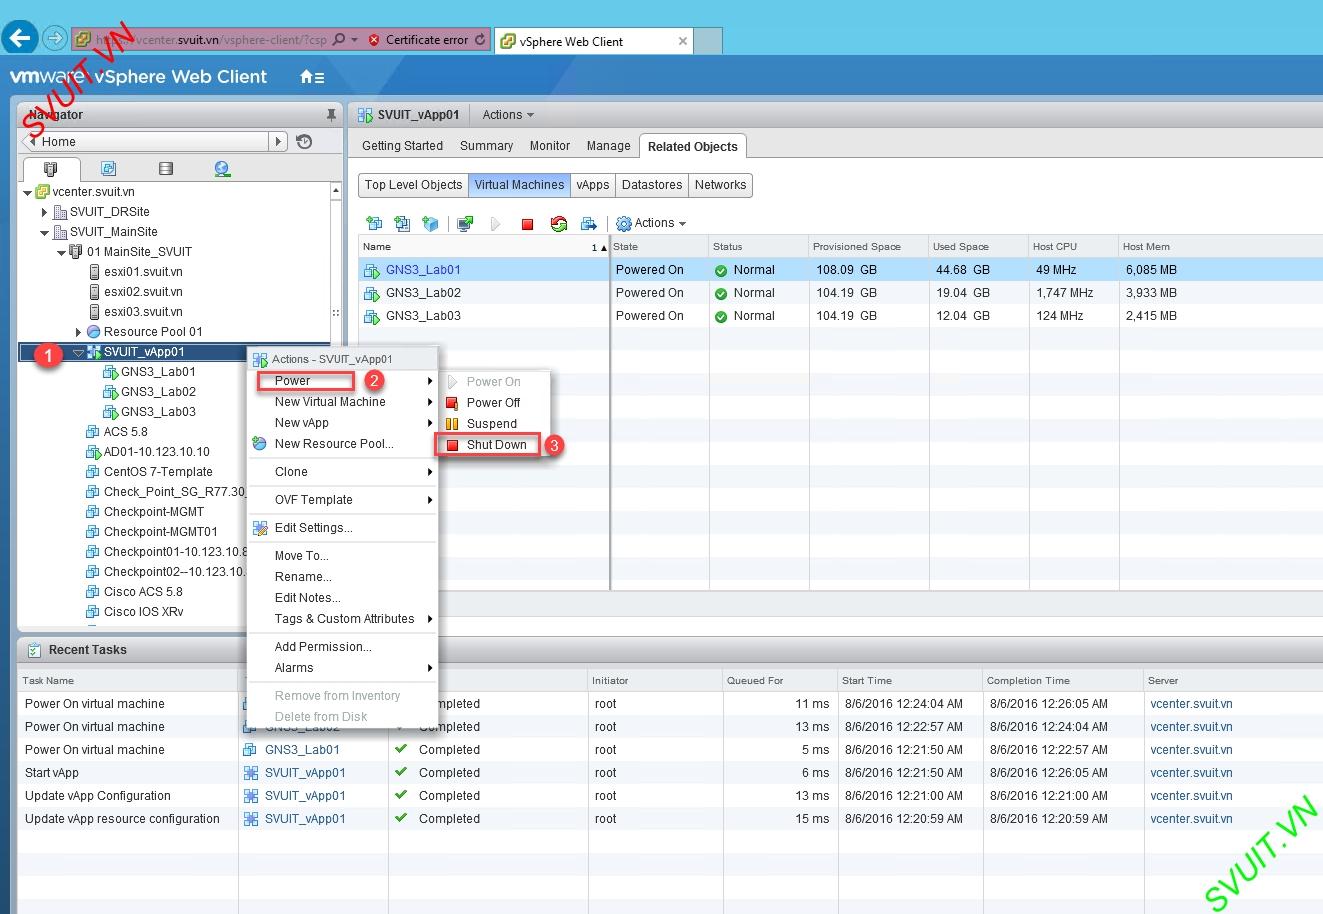The width and height of the screenshot is (1323, 914).
Task: Choose Add Permission... from context menu
Action: 343,647
